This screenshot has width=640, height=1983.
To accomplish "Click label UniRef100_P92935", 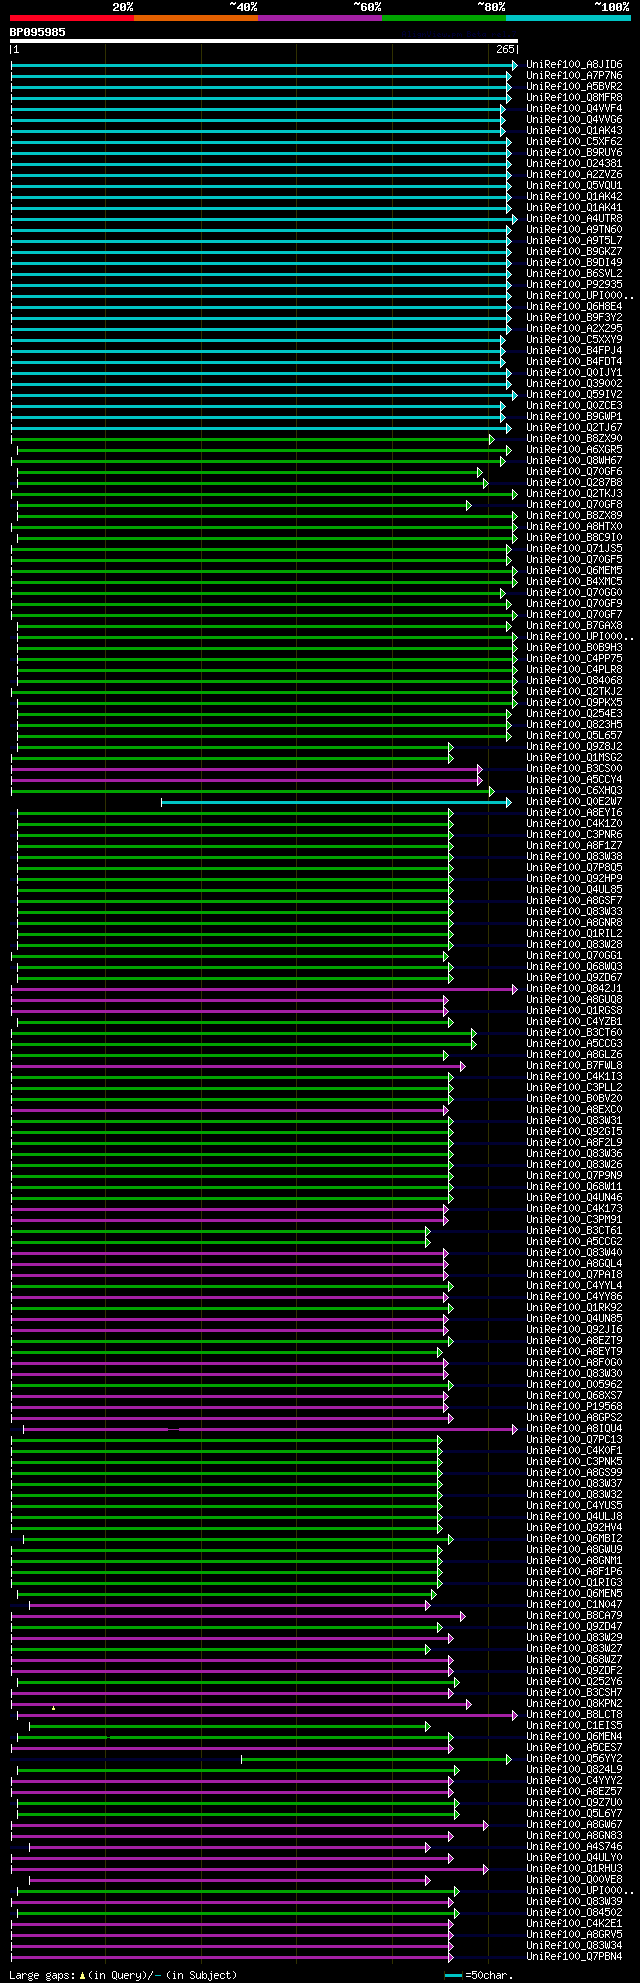I will tap(574, 285).
